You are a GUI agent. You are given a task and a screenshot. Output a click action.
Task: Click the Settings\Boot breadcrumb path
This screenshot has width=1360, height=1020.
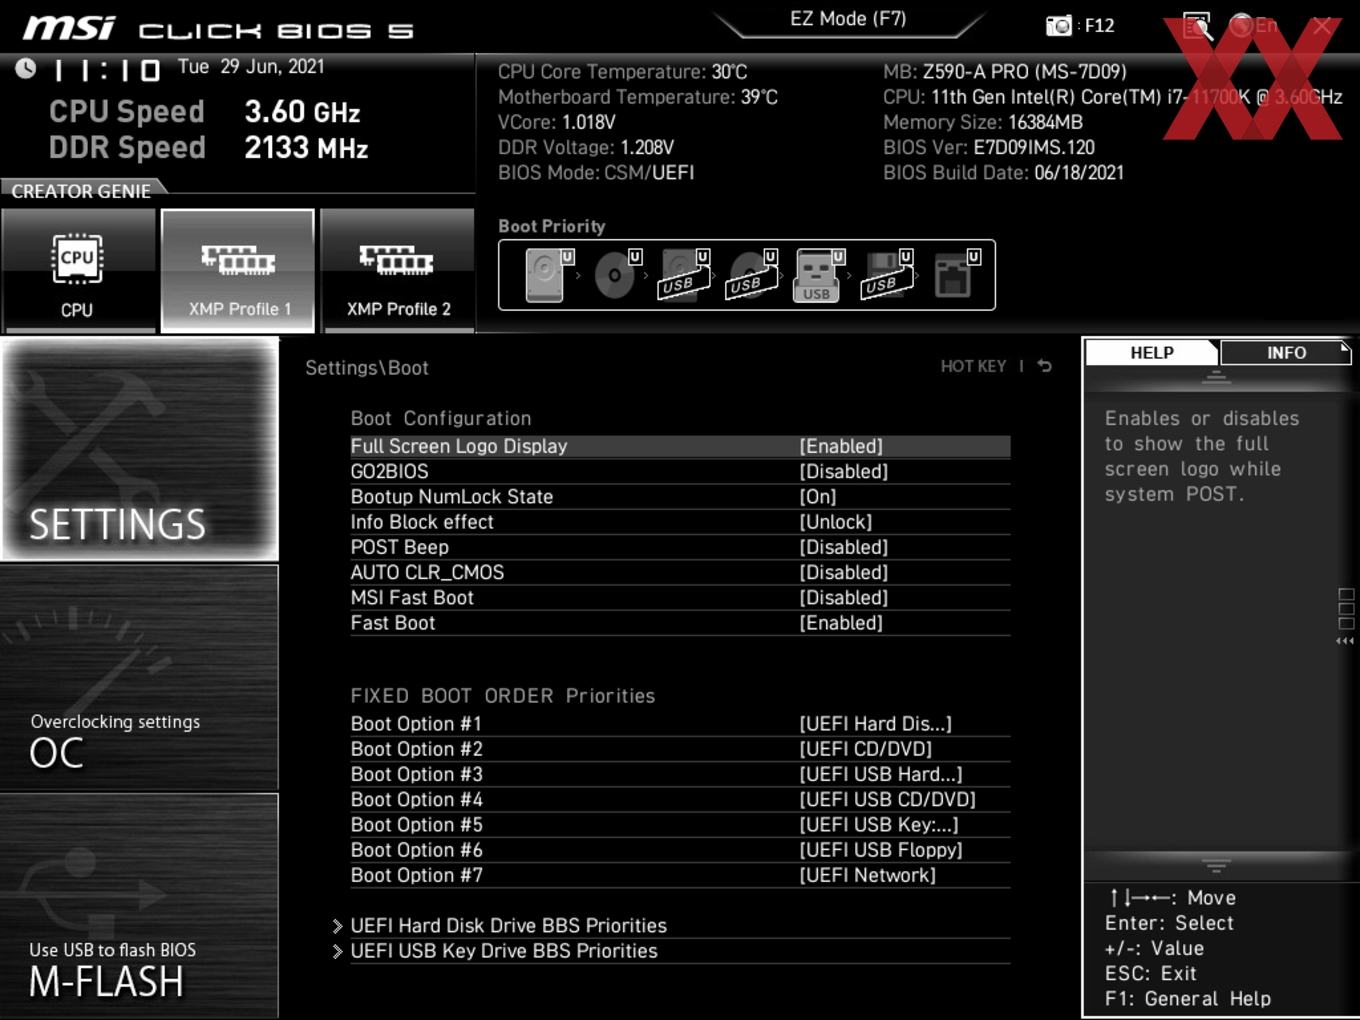pos(367,368)
